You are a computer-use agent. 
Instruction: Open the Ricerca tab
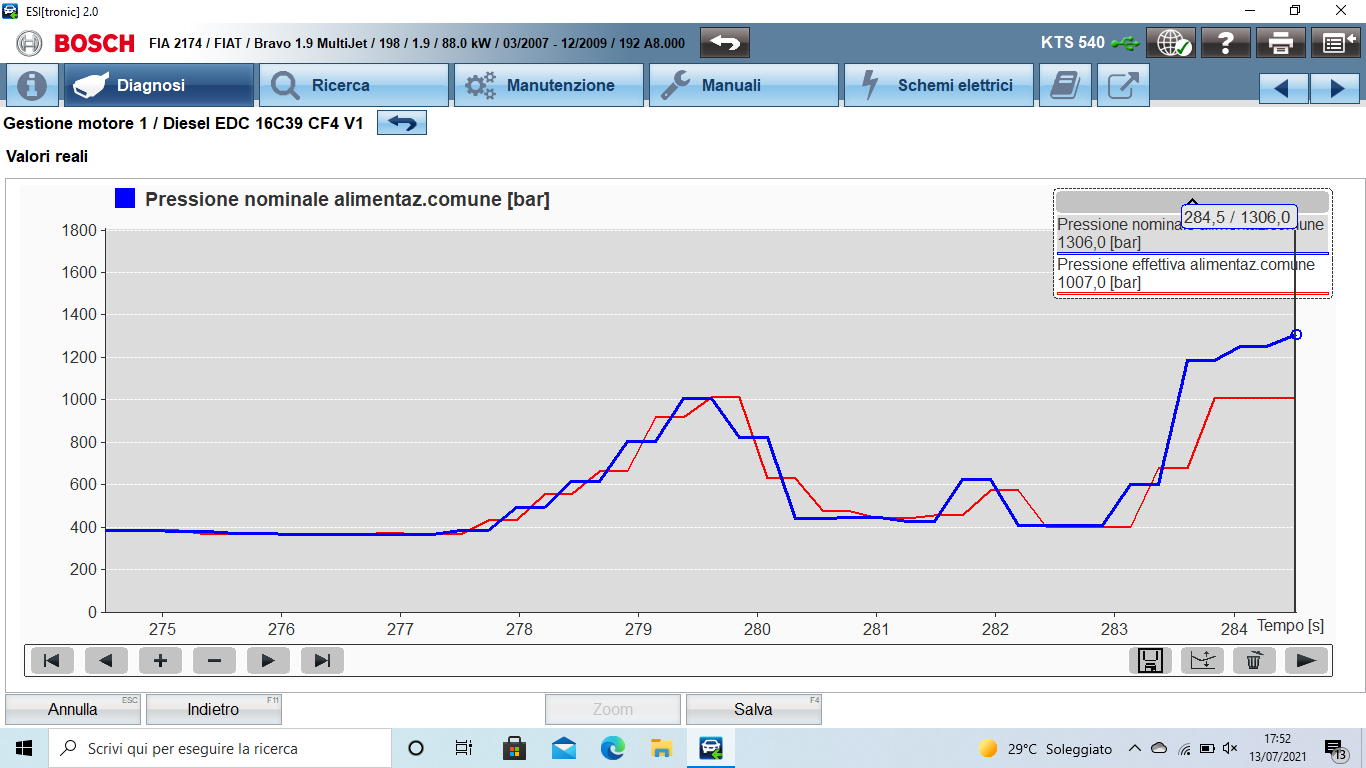pyautogui.click(x=353, y=86)
